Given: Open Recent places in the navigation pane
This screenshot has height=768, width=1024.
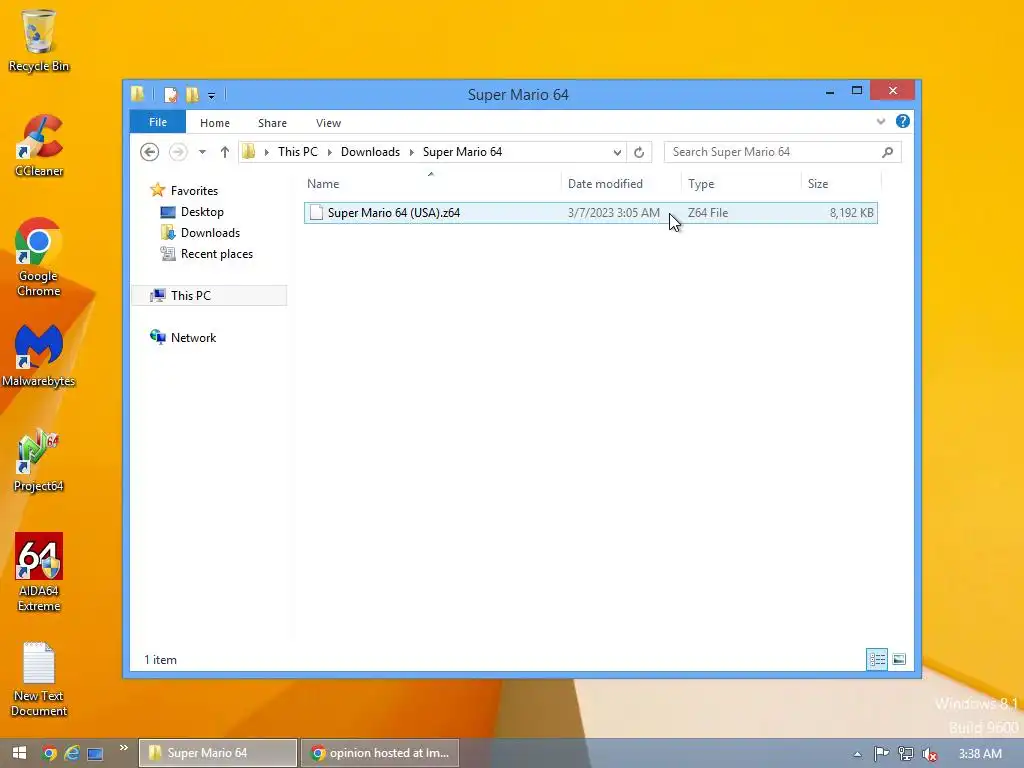Looking at the screenshot, I should (x=216, y=254).
